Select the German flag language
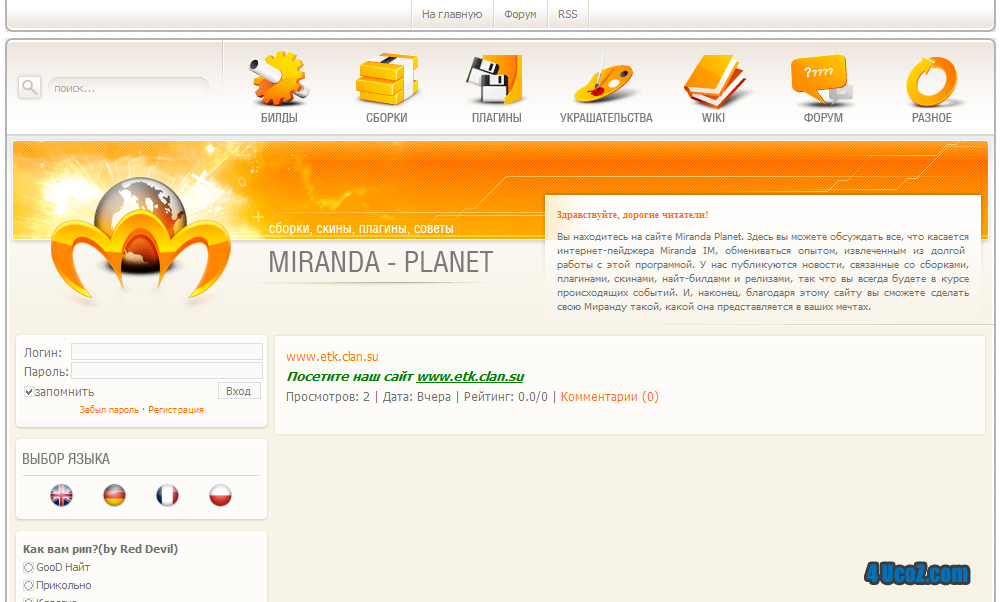 pyautogui.click(x=114, y=495)
